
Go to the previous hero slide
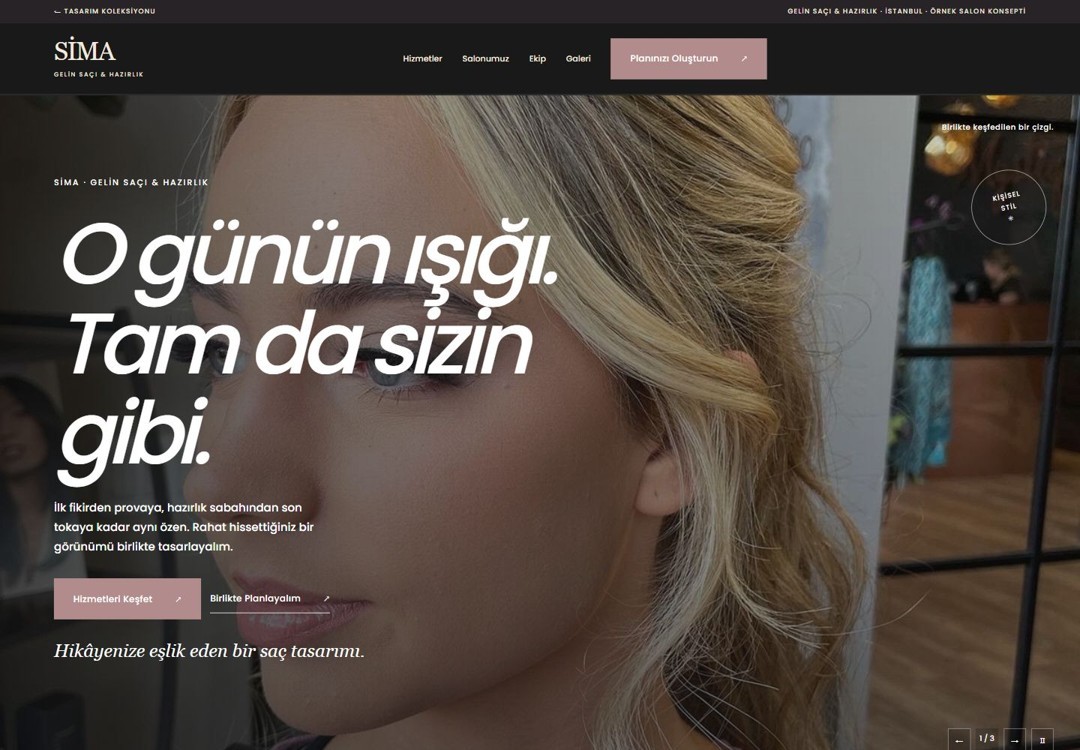click(x=959, y=740)
